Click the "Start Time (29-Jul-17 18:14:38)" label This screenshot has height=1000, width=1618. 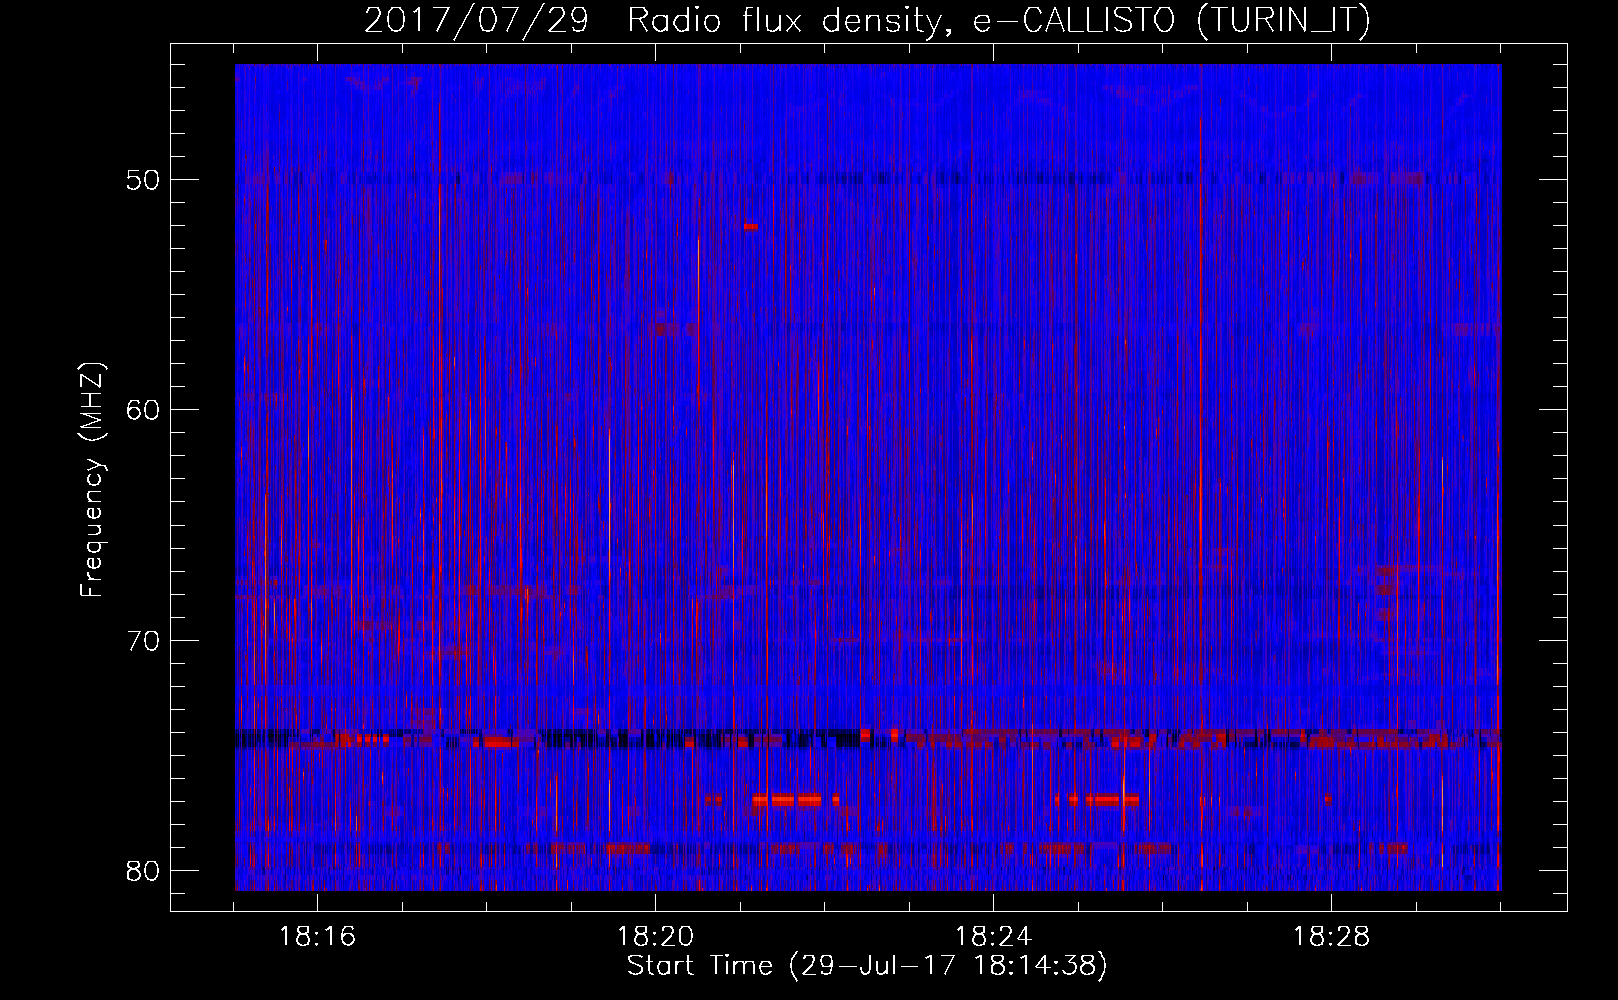click(x=867, y=966)
